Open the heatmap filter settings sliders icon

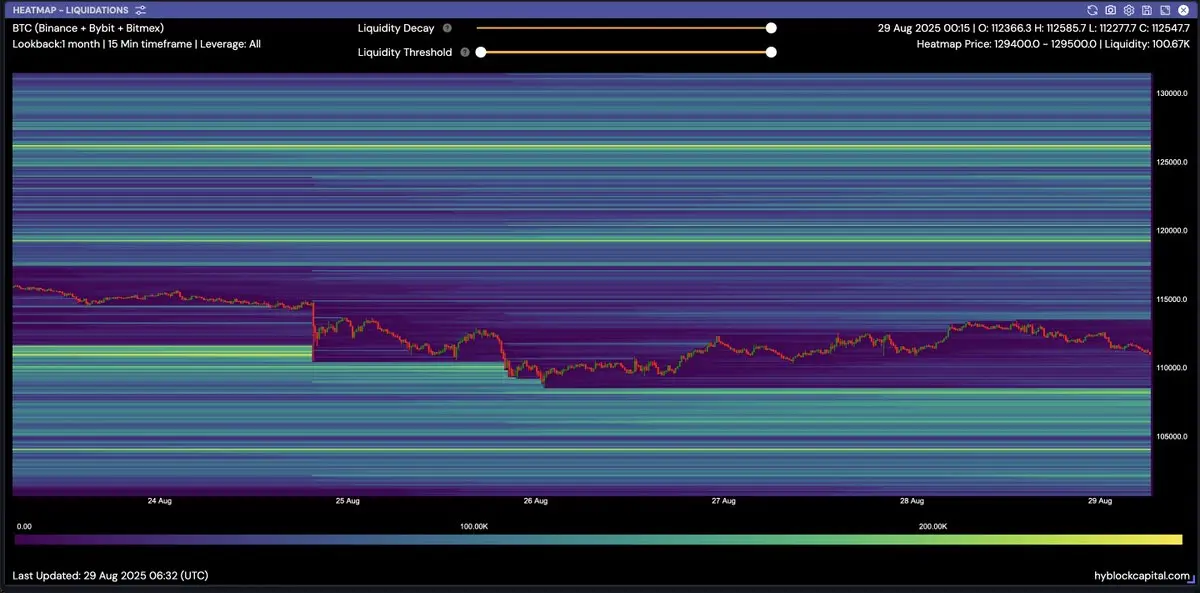pyautogui.click(x=141, y=9)
